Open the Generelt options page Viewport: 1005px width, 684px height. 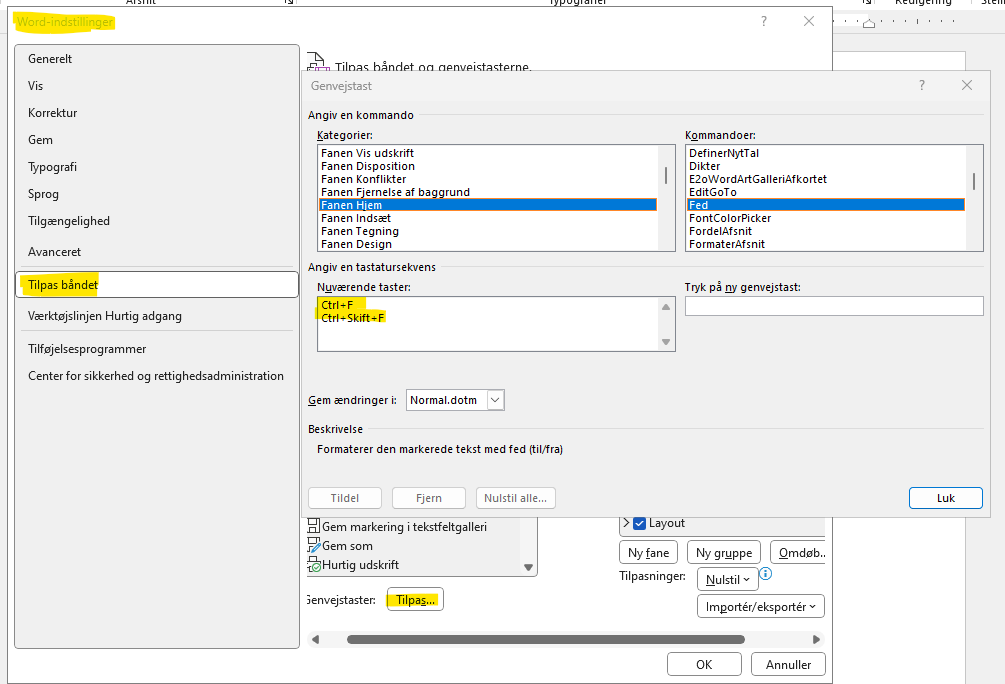(x=157, y=59)
